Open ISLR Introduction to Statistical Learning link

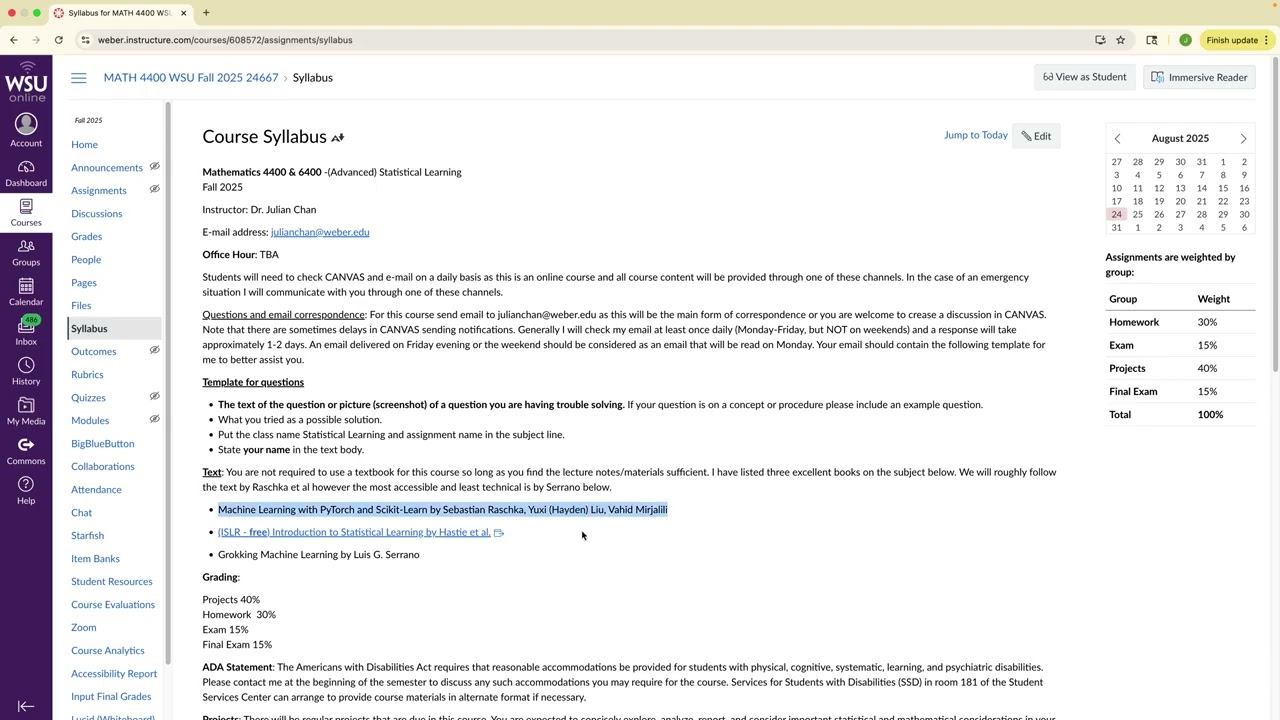[354, 532]
